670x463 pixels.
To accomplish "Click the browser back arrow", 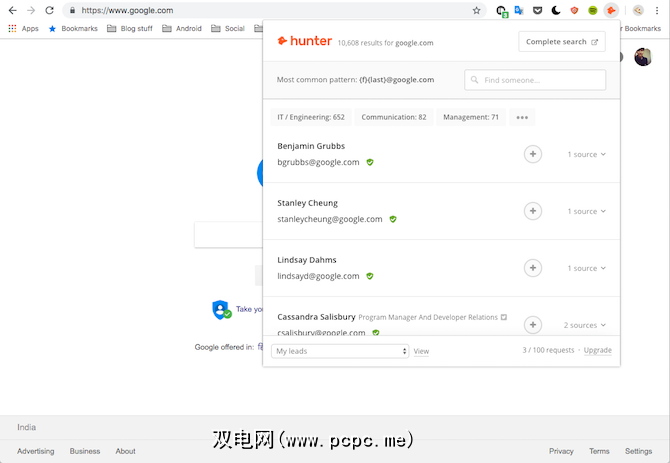I will 12,10.
